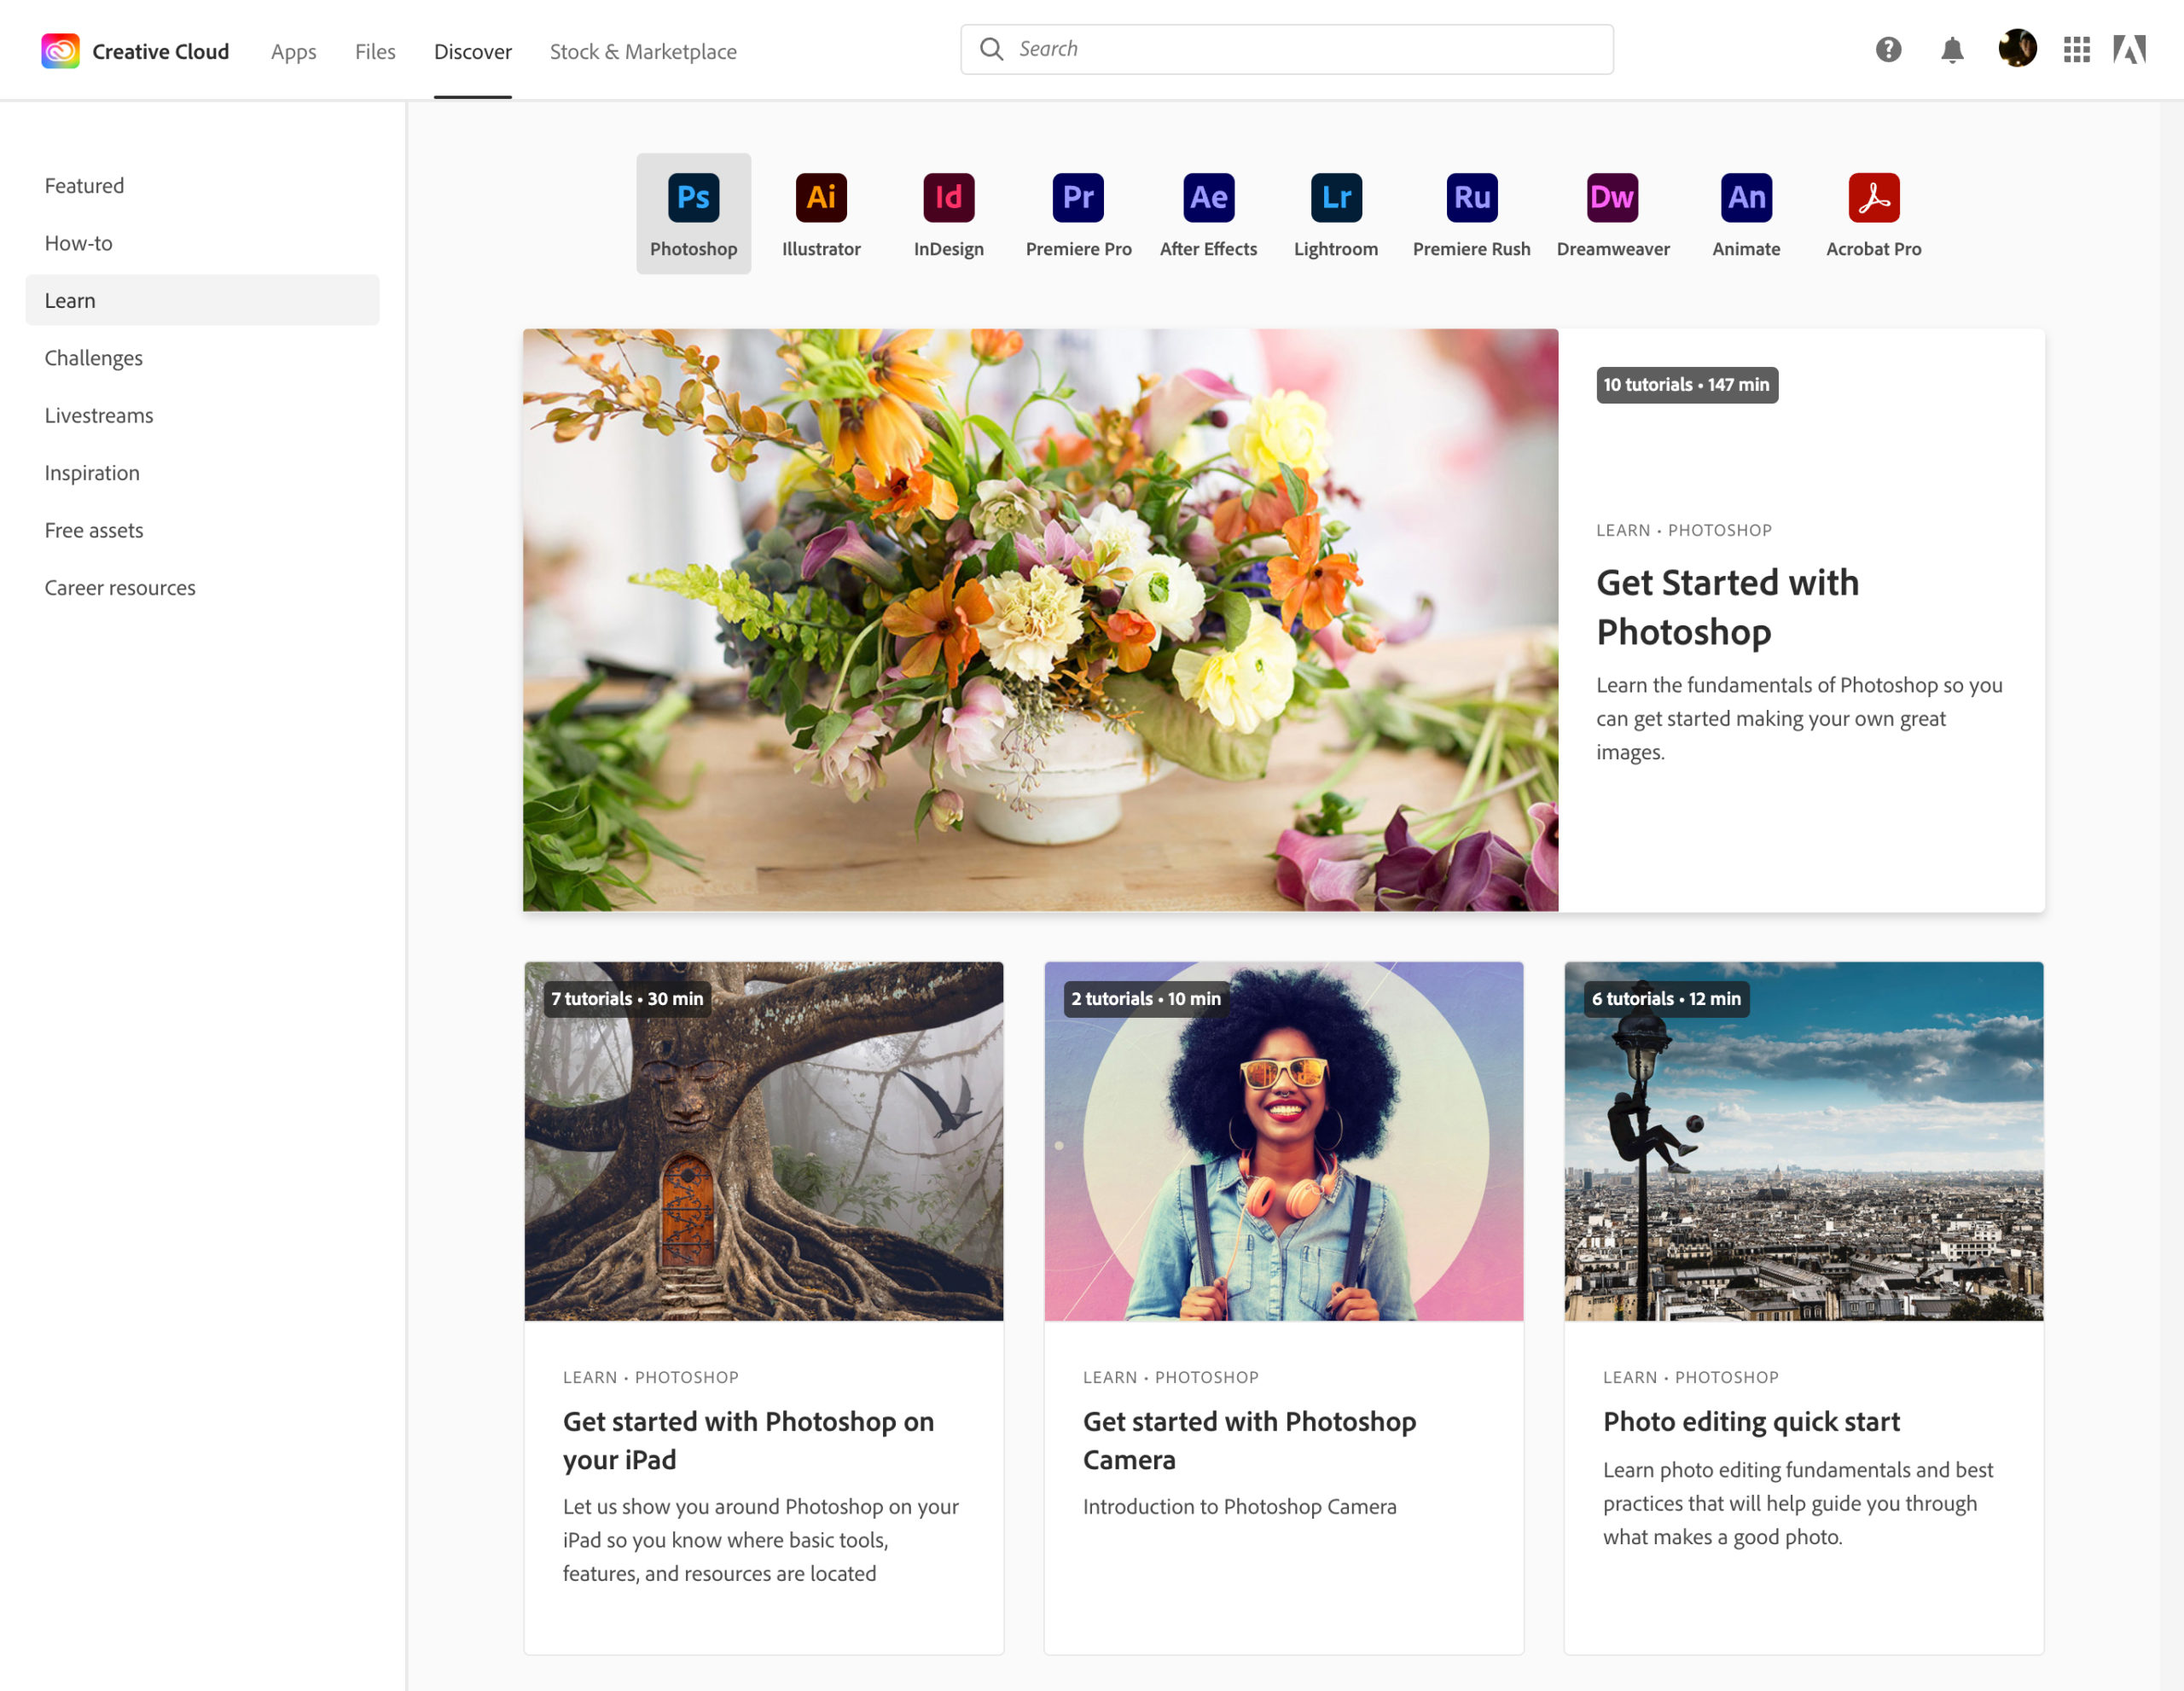Click the Creative Cloud logo icon

[60, 51]
